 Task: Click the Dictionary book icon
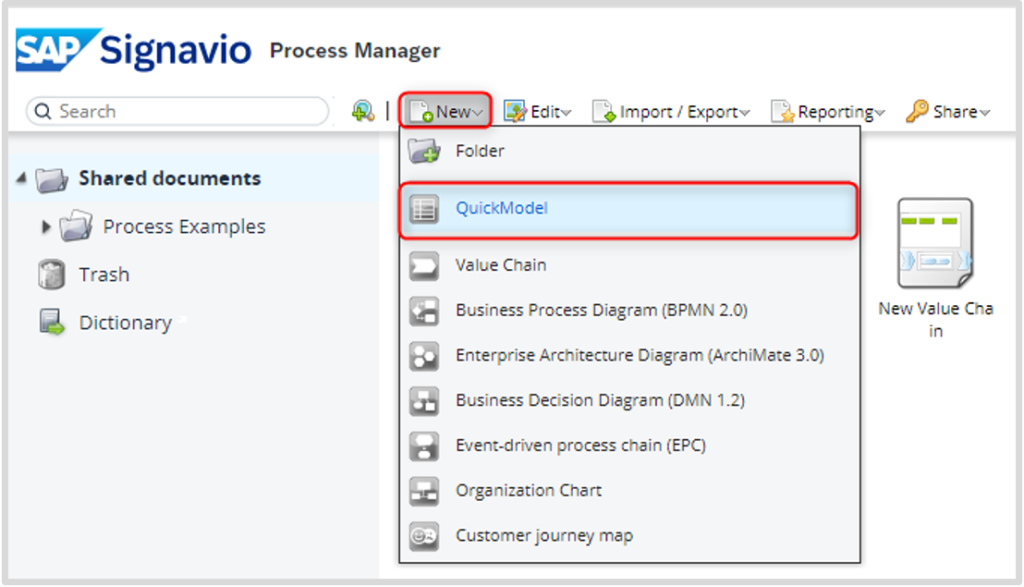click(52, 322)
